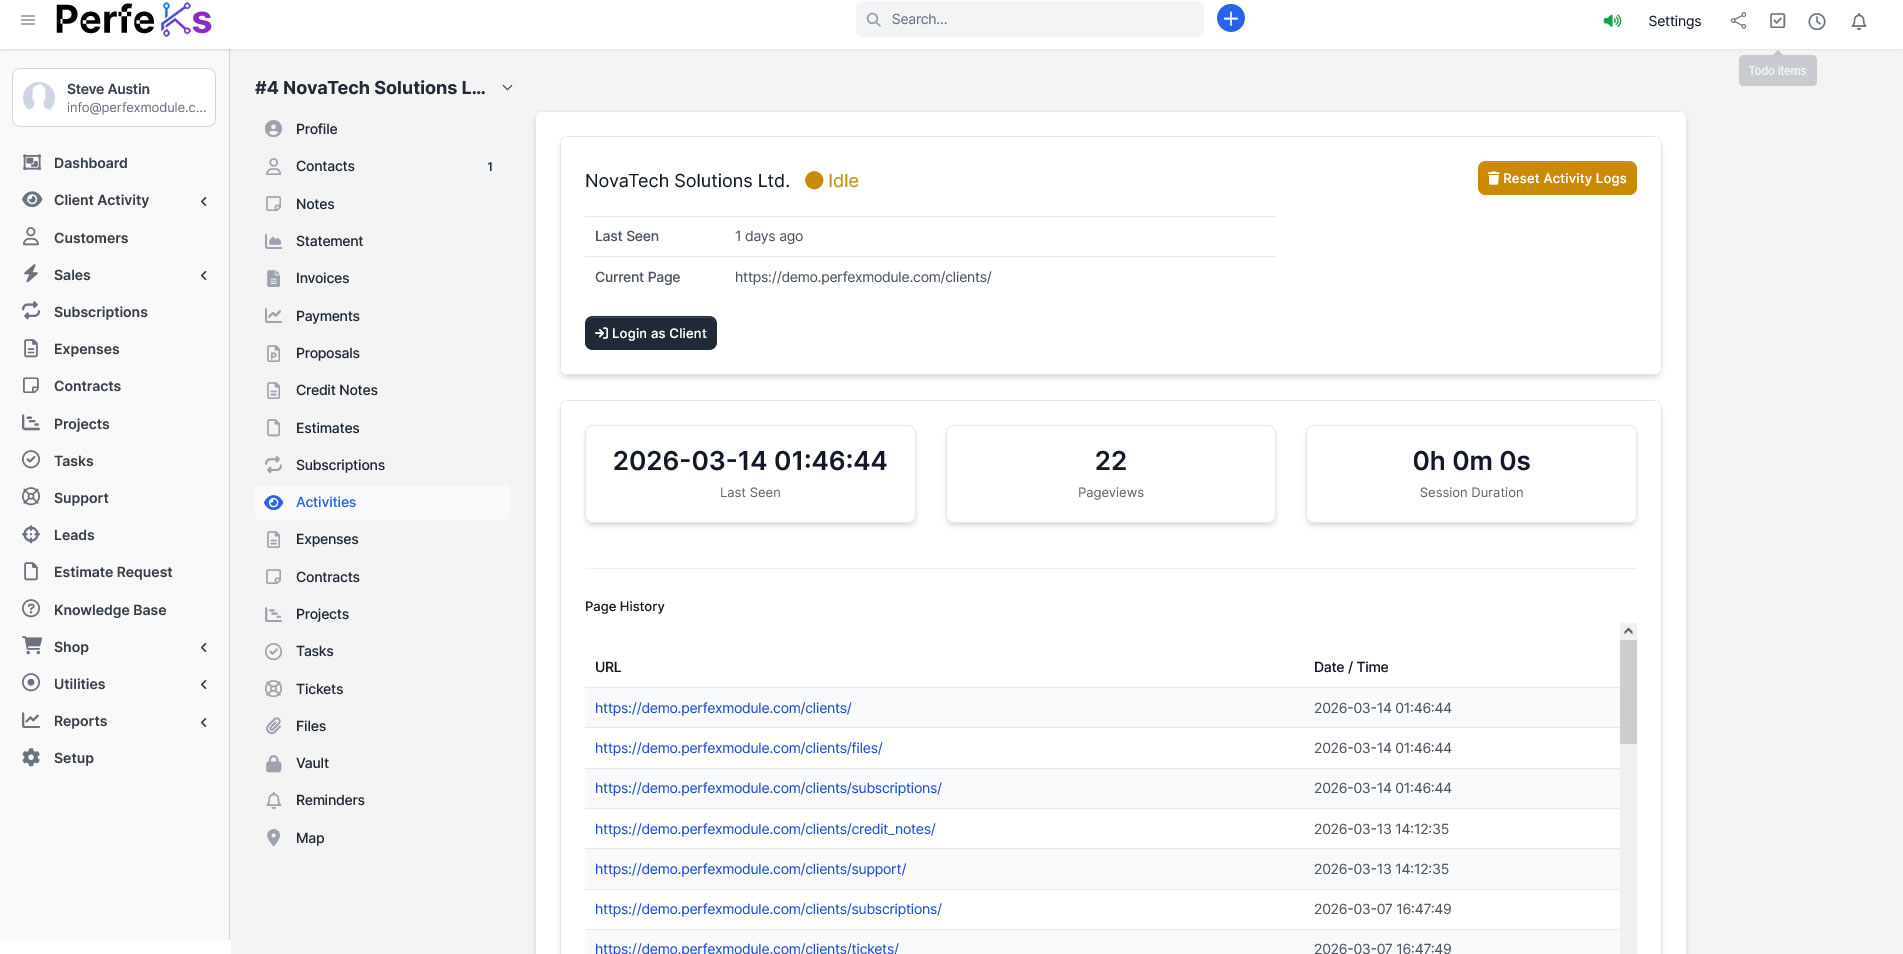Click the blue plus quick-create icon
1903x954 pixels.
tap(1230, 19)
